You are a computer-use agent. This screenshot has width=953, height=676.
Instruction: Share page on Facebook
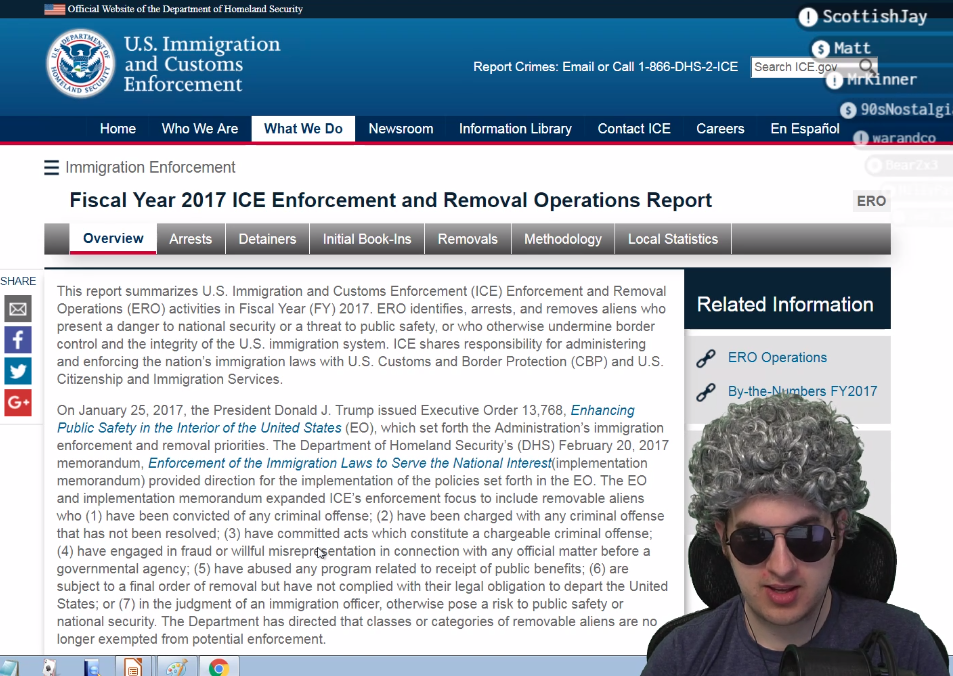point(18,339)
